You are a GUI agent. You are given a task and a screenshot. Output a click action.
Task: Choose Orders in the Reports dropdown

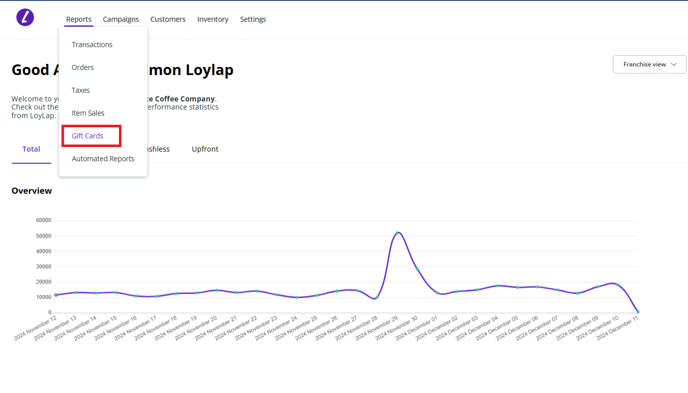(x=82, y=68)
